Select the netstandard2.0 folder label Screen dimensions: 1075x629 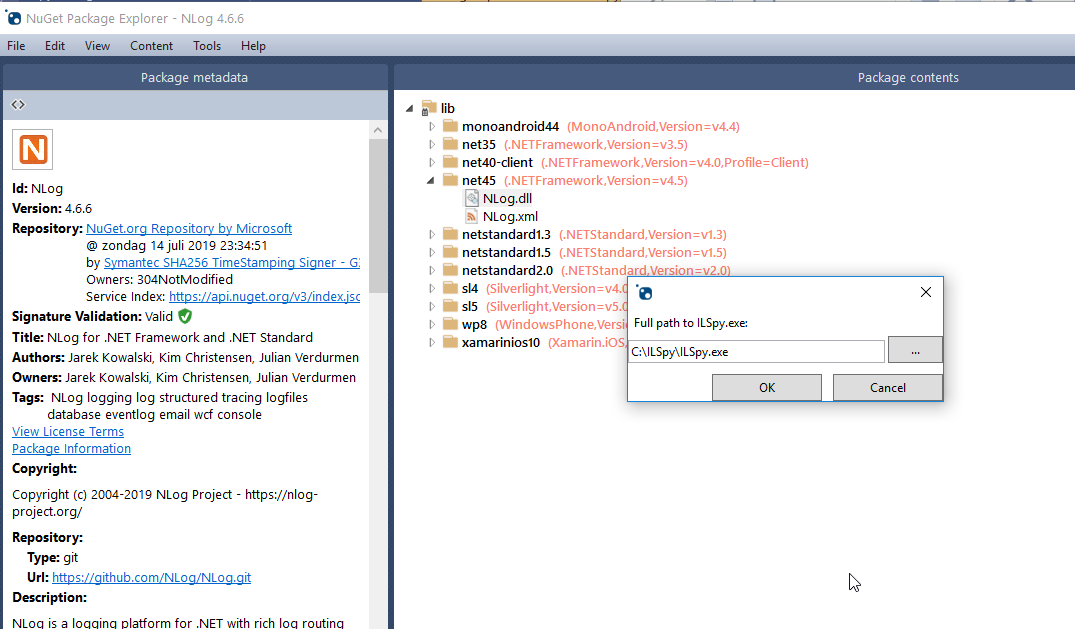pos(507,270)
